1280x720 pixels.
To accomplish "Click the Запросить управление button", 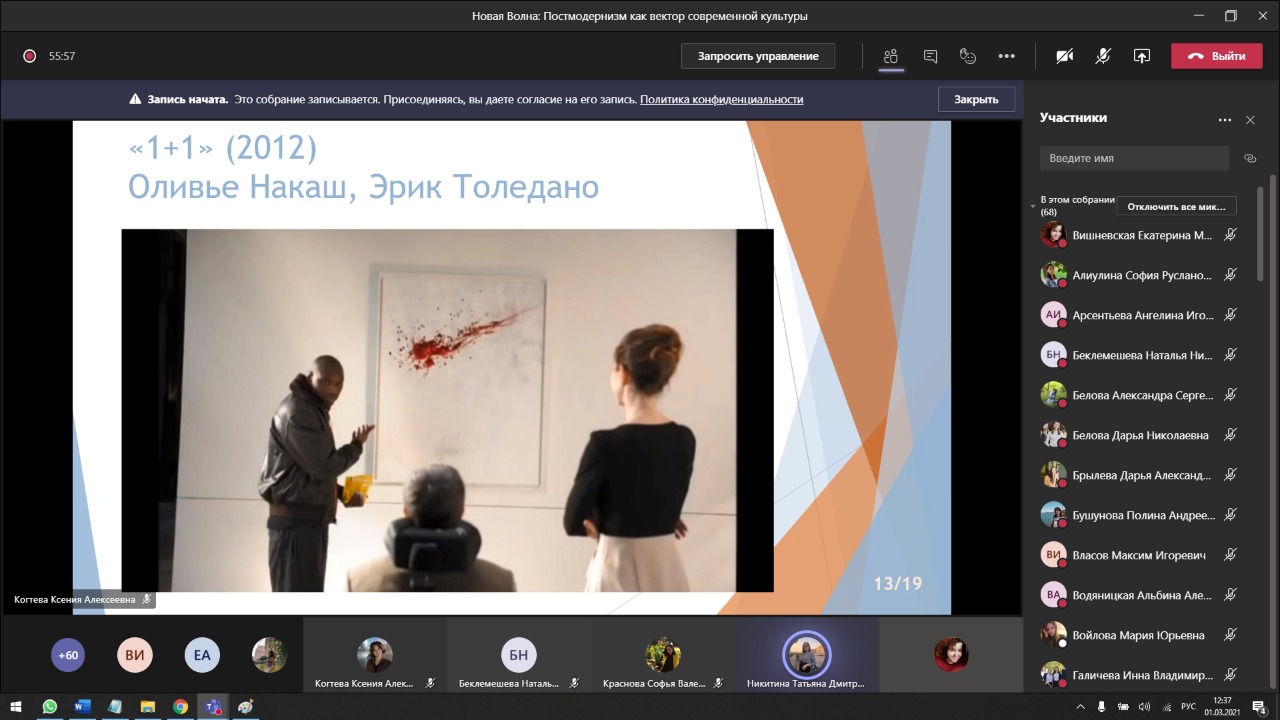I will pyautogui.click(x=758, y=56).
